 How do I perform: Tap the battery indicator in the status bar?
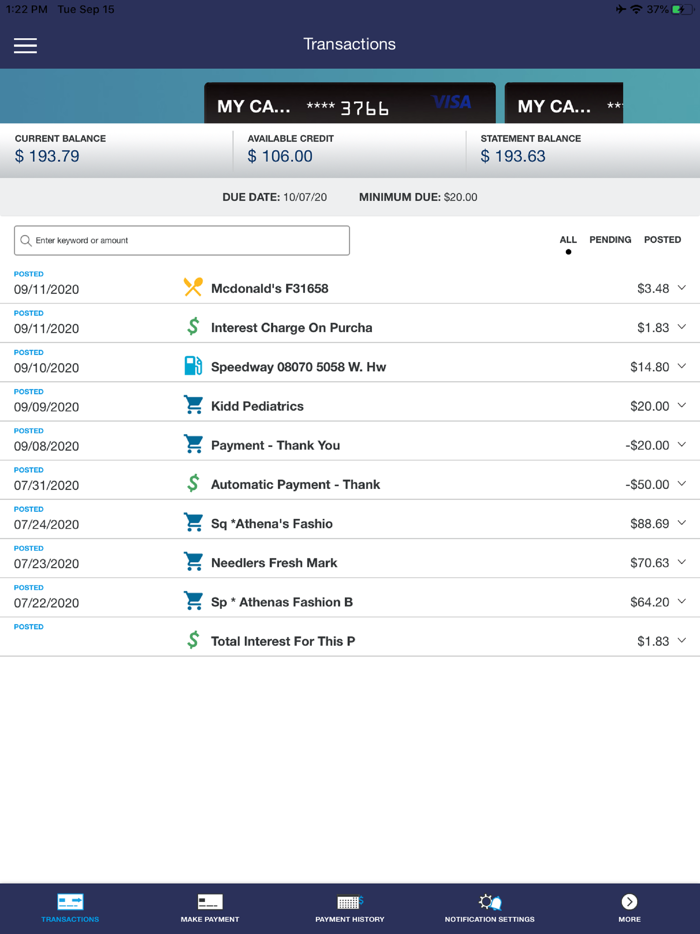[682, 10]
